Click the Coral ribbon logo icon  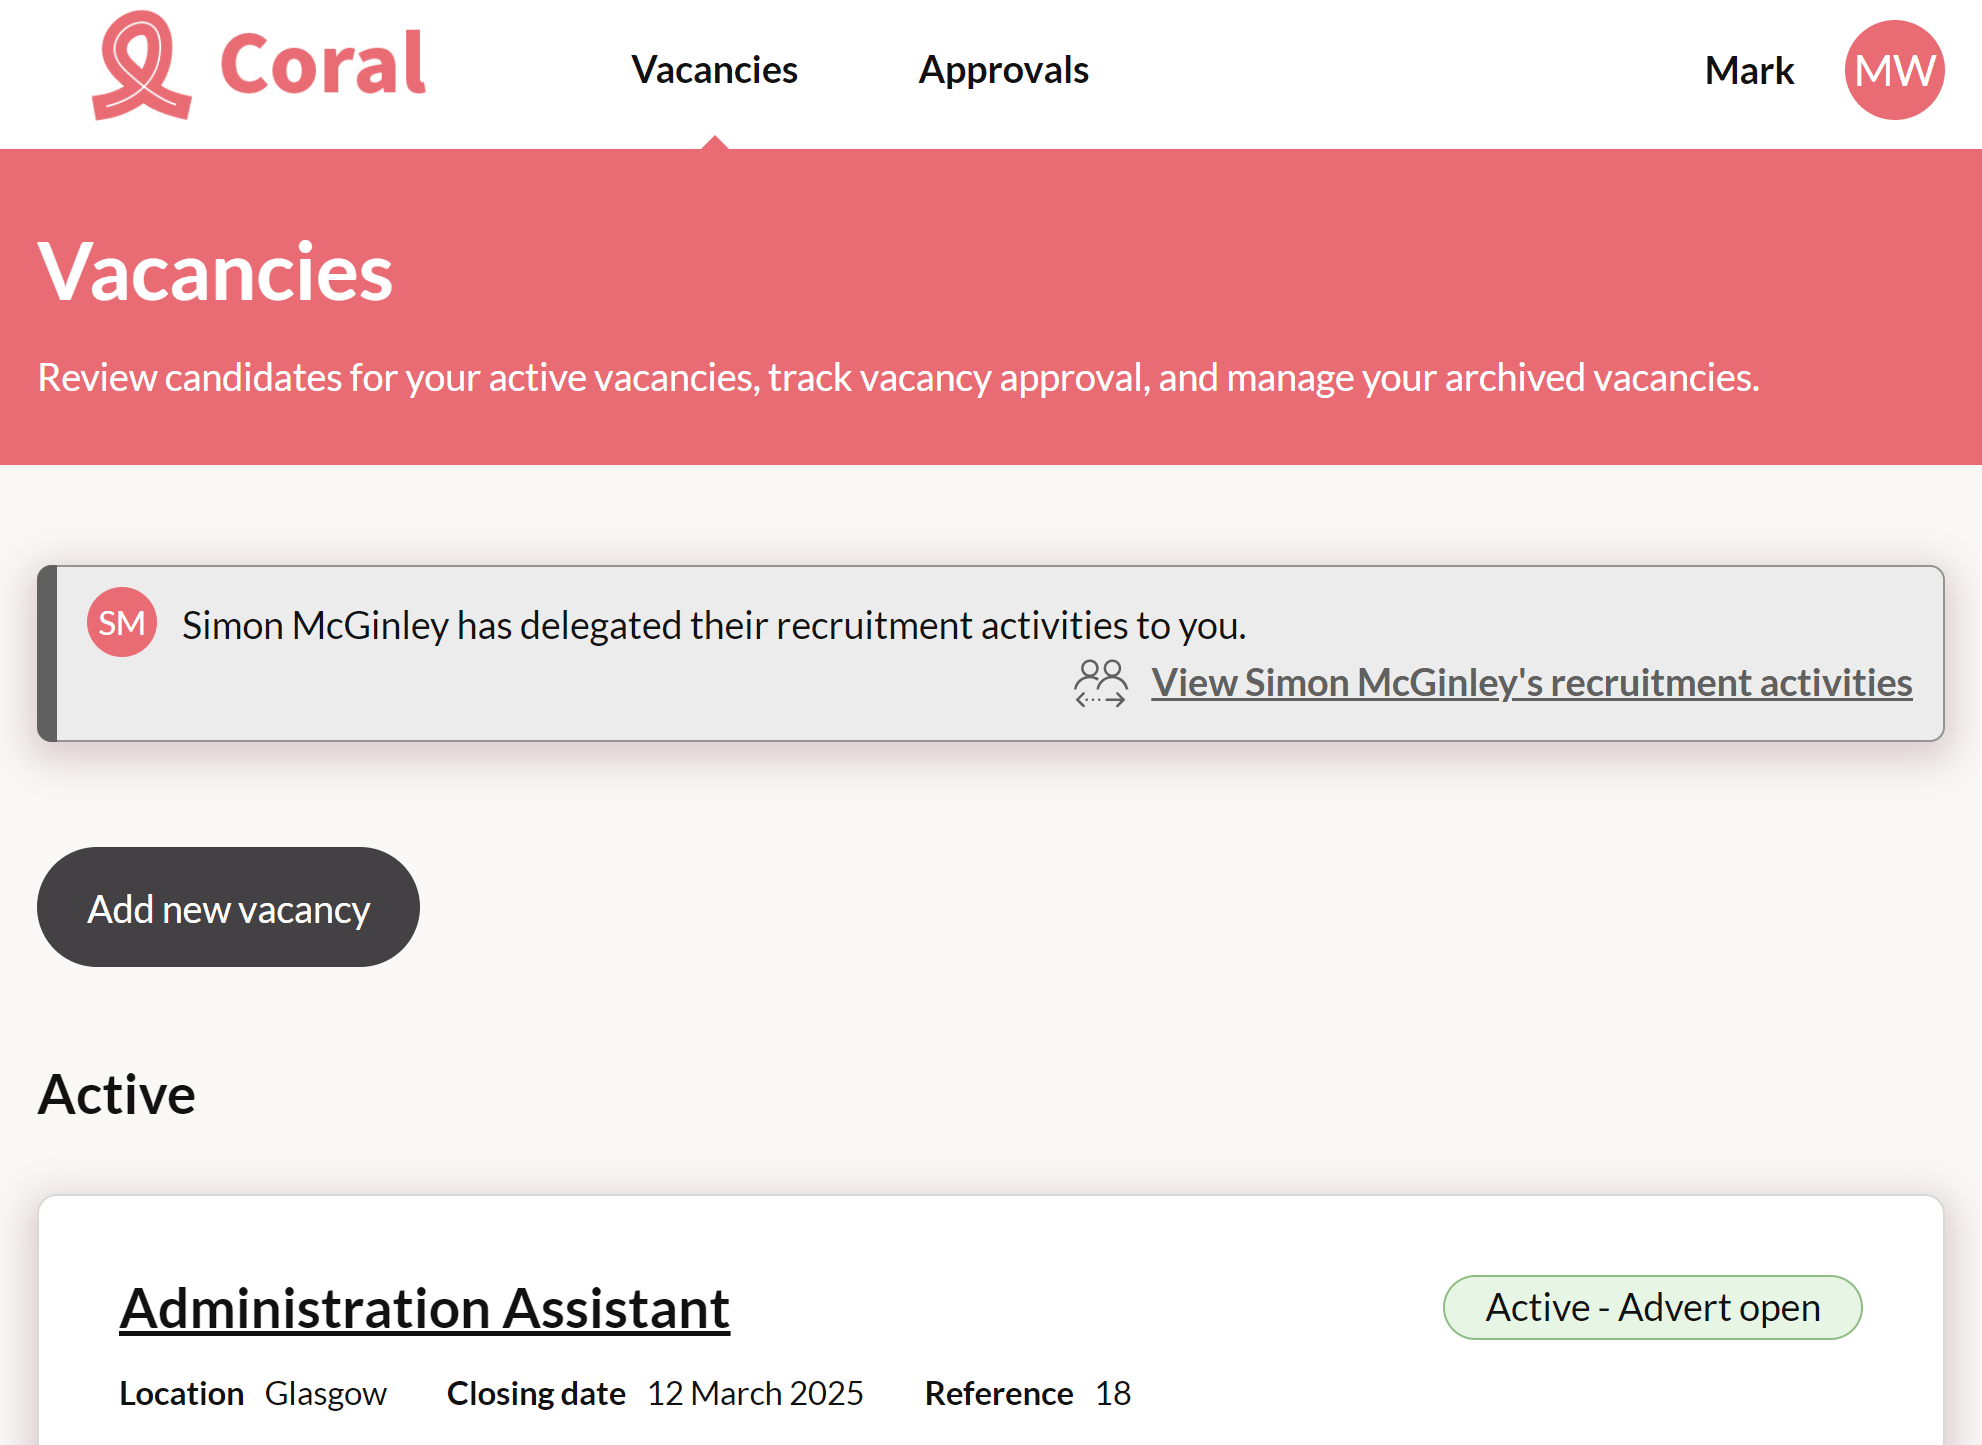141,66
